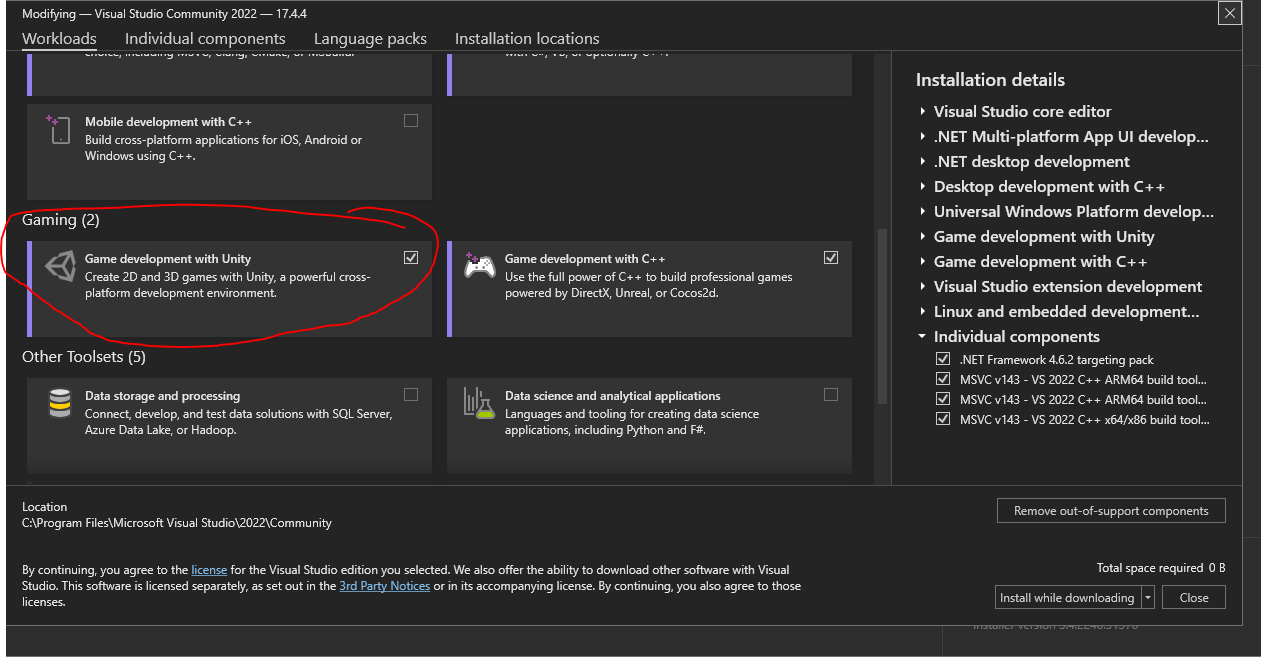Open the 3rd Party Notices link
The image size is (1261, 657).
(x=384, y=586)
